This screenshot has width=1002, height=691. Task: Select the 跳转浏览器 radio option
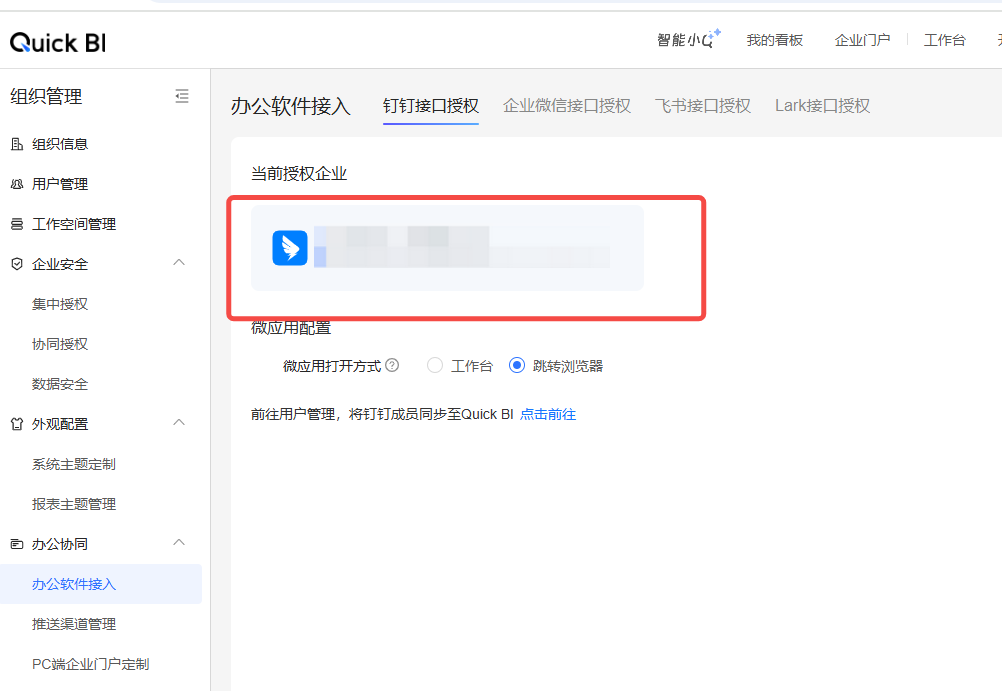516,365
